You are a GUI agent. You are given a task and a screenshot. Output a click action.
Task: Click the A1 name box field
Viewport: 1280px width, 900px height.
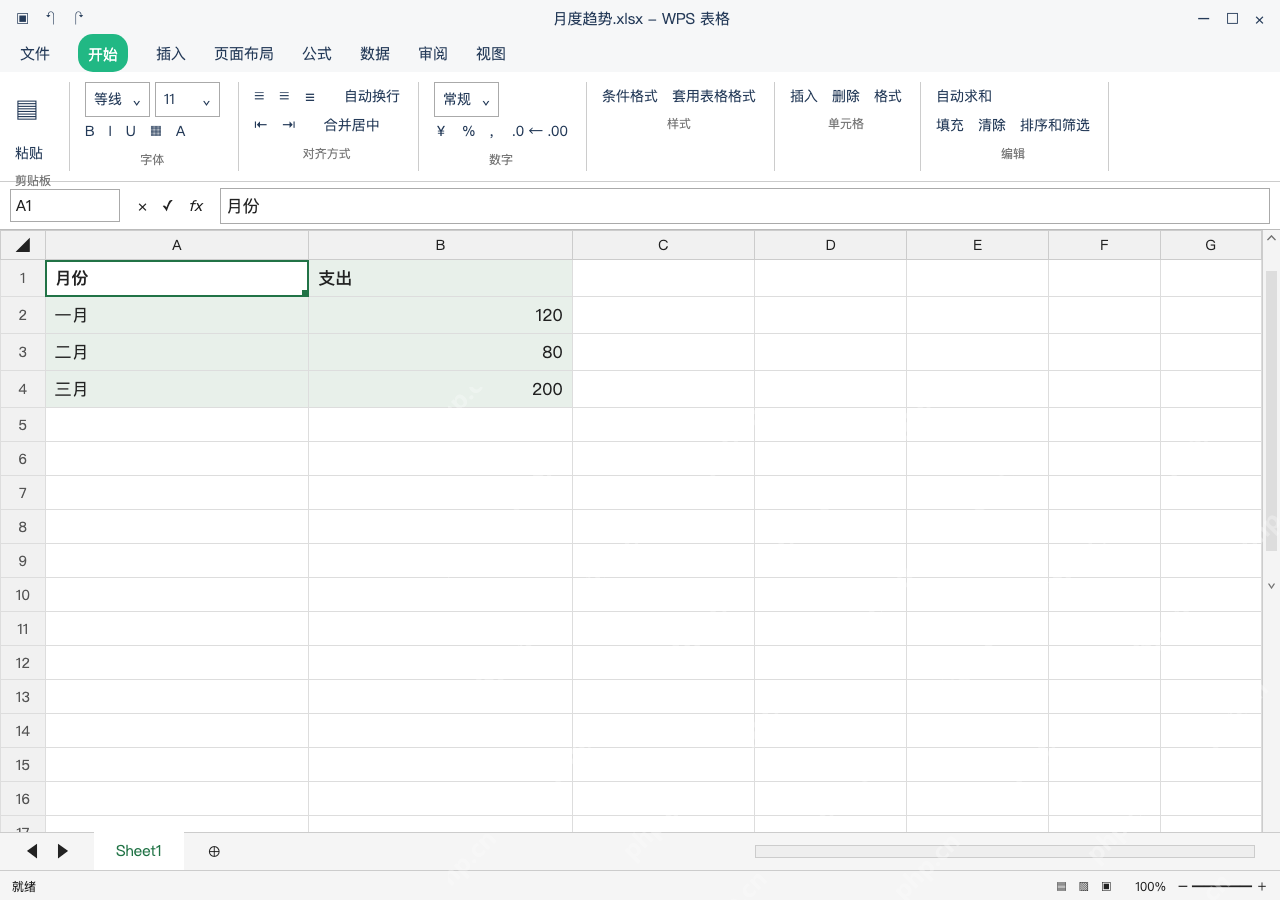point(65,206)
